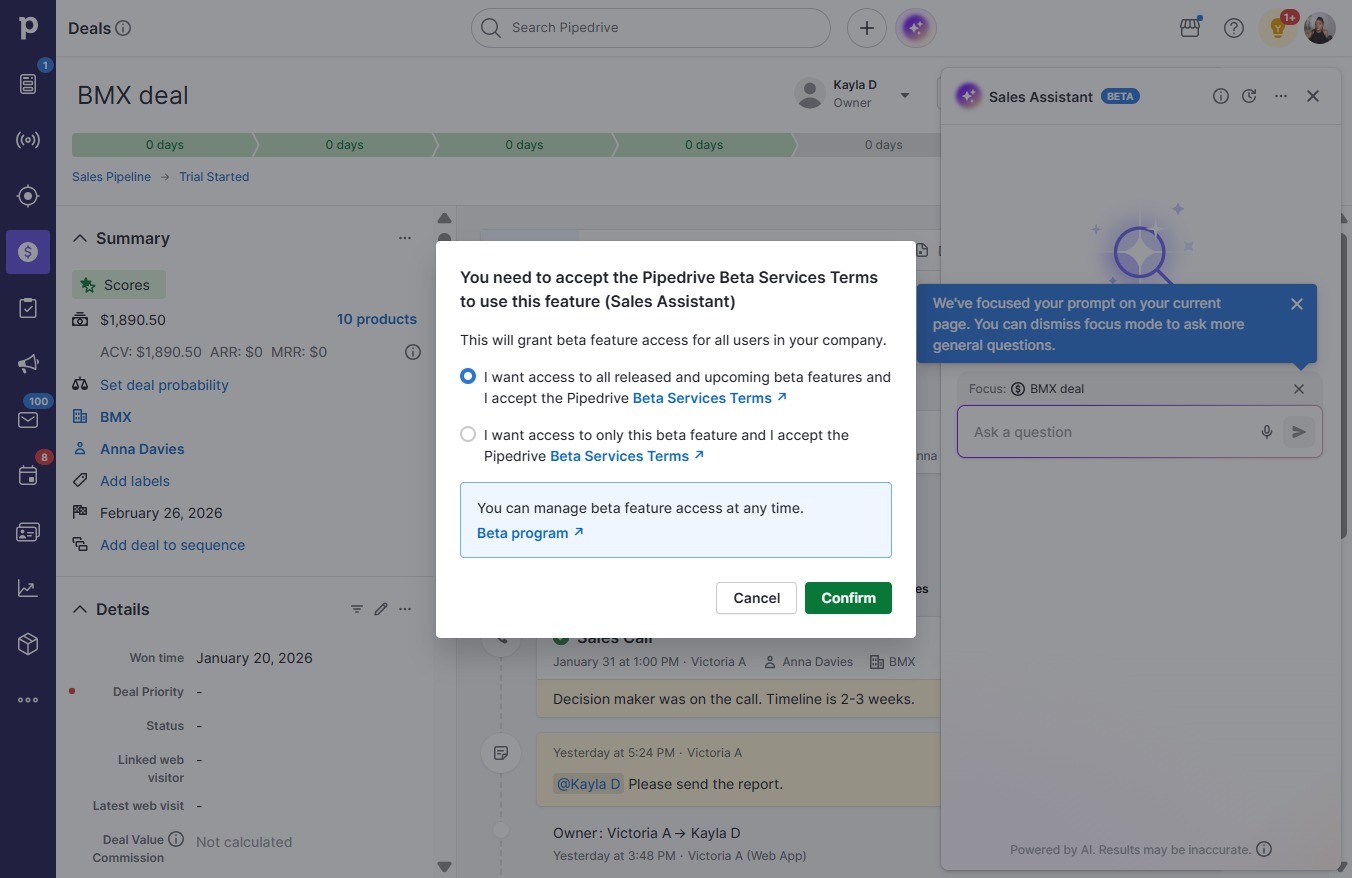Open the lightbulb tips icon
Image resolution: width=1352 pixels, height=878 pixels.
pos(1277,28)
